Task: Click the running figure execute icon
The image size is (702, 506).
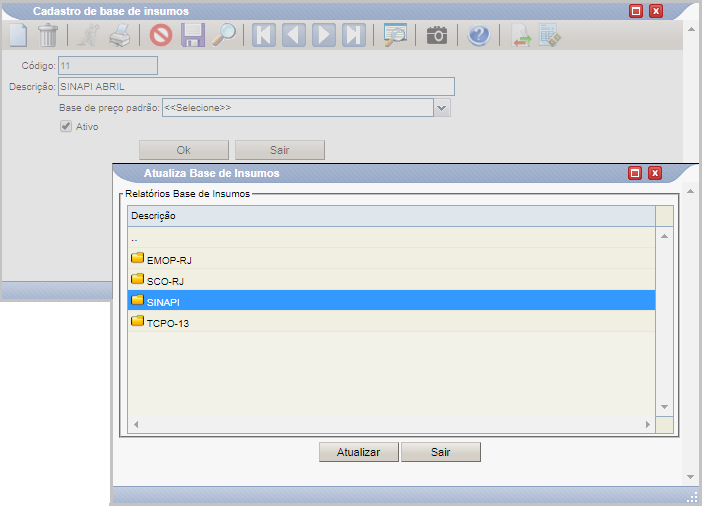Action: (x=88, y=35)
